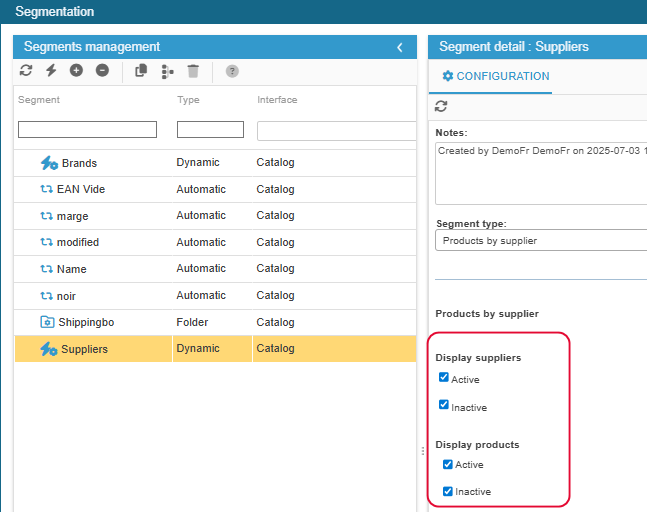Screen dimensions: 647x512
Task: Click the CONFIGURATION tab gear icon
Action: pos(448,76)
